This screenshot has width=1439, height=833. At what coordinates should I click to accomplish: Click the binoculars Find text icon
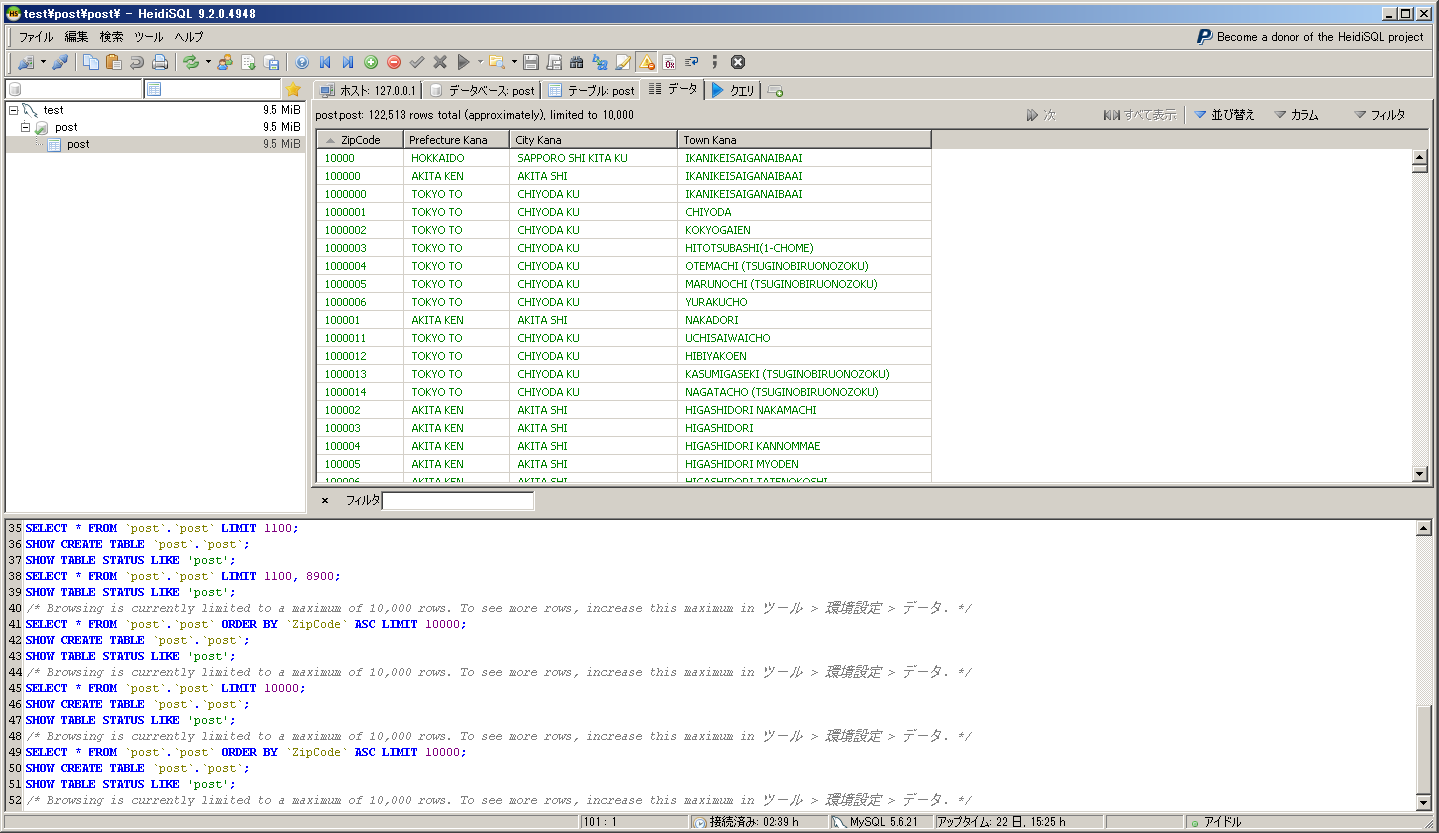click(x=577, y=62)
